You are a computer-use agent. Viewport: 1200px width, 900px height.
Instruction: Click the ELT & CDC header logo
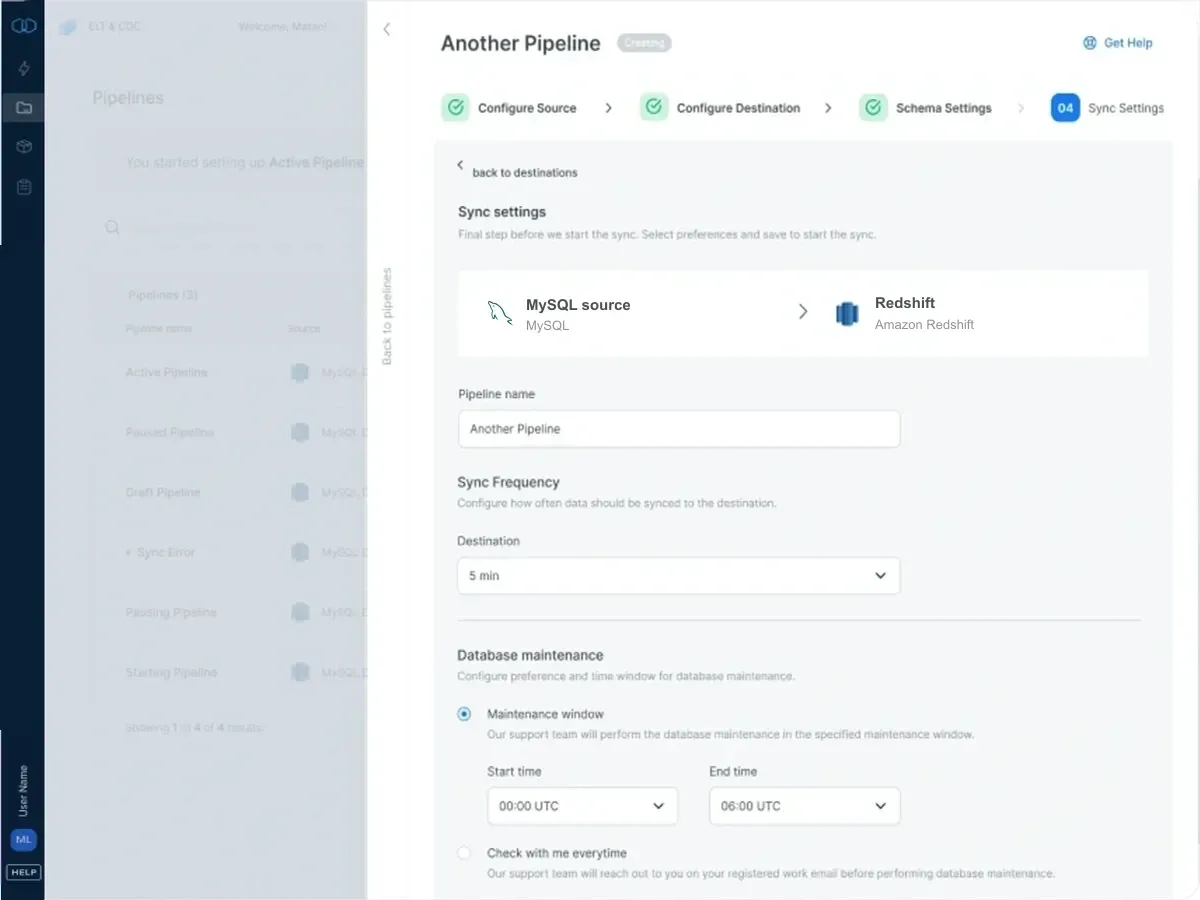click(x=68, y=27)
